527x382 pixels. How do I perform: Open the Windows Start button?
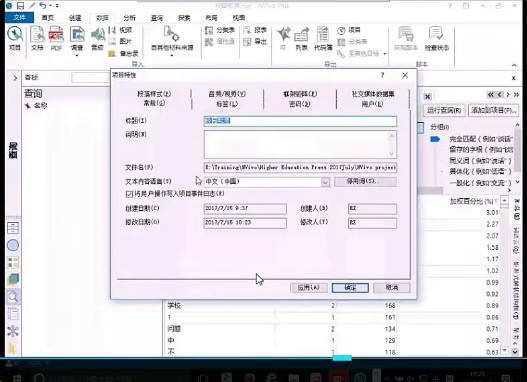[15, 378]
